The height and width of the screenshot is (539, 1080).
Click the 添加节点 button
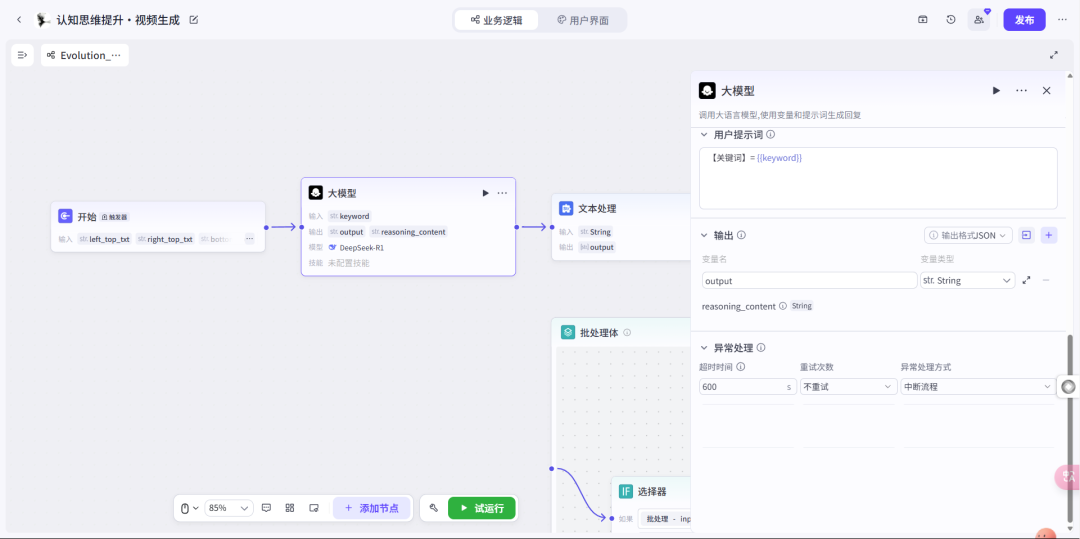[x=371, y=508]
